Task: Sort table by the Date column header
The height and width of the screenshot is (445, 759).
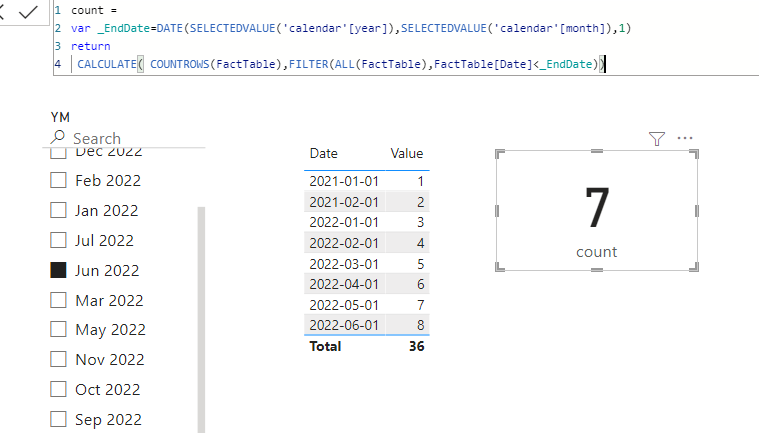Action: point(323,153)
